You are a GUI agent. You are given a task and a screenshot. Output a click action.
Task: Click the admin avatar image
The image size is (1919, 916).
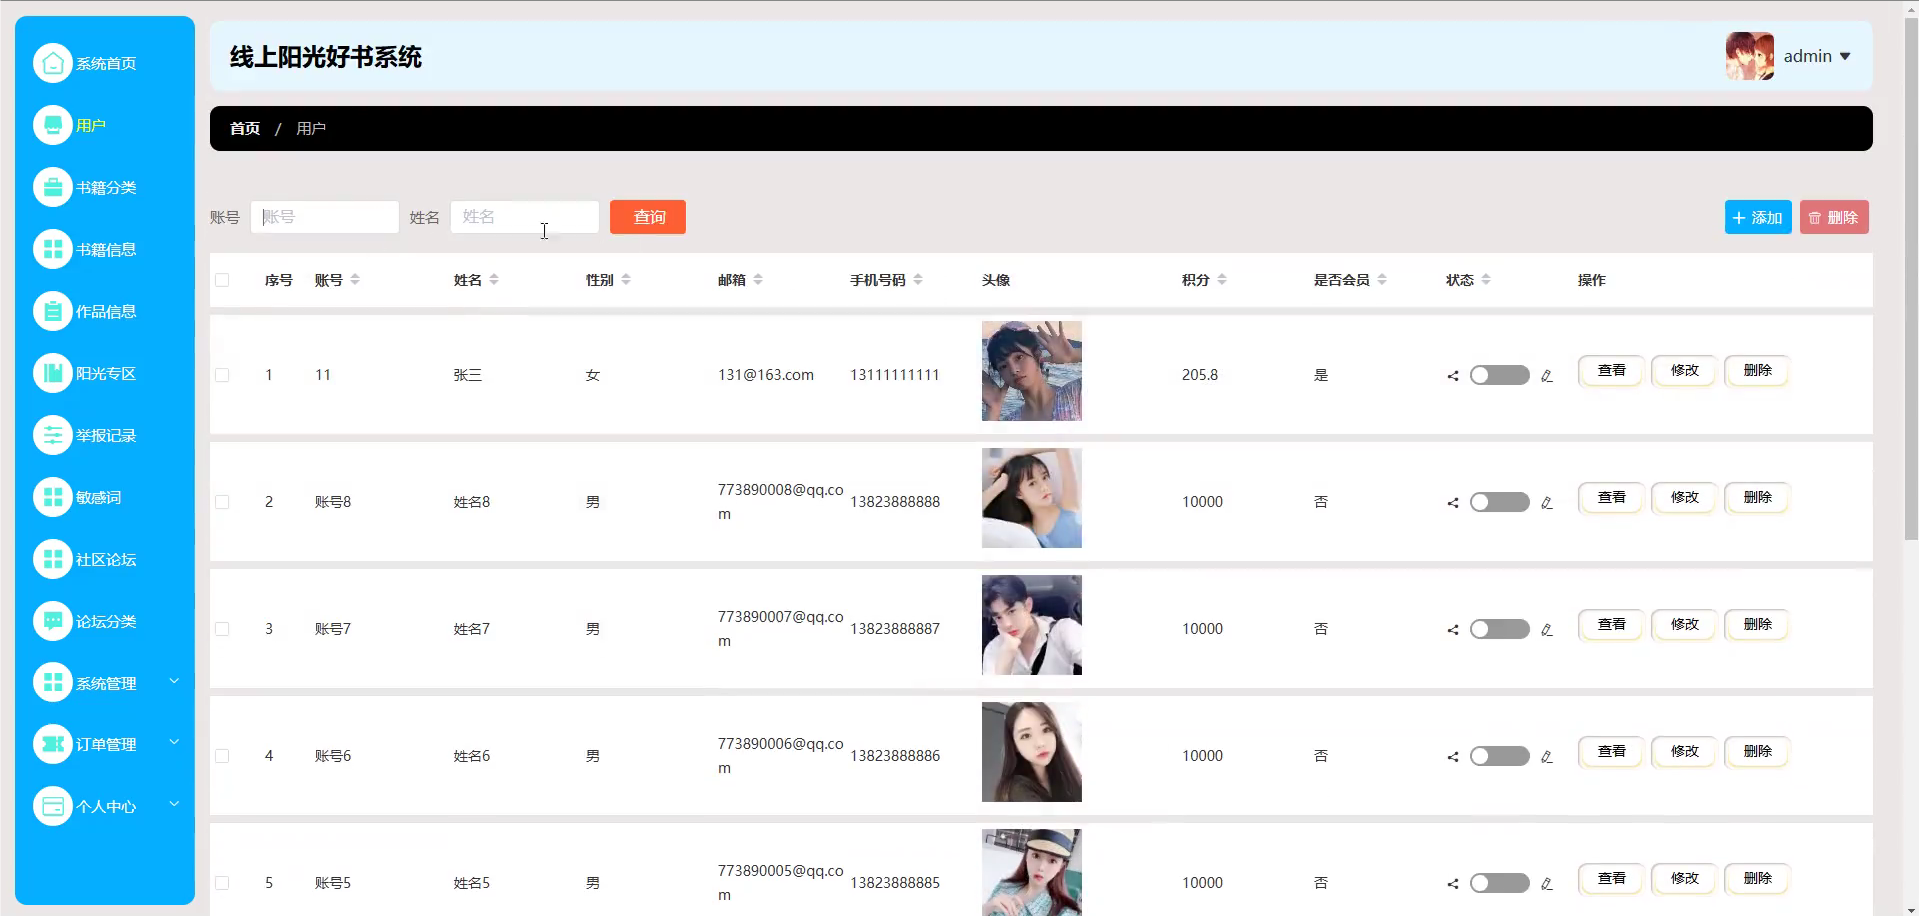coord(1749,56)
